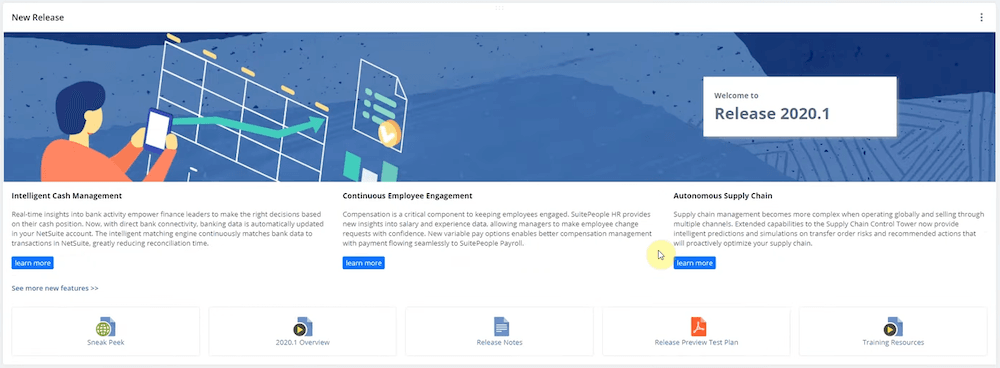
Task: Open the Release Notes document icon
Action: [501, 327]
